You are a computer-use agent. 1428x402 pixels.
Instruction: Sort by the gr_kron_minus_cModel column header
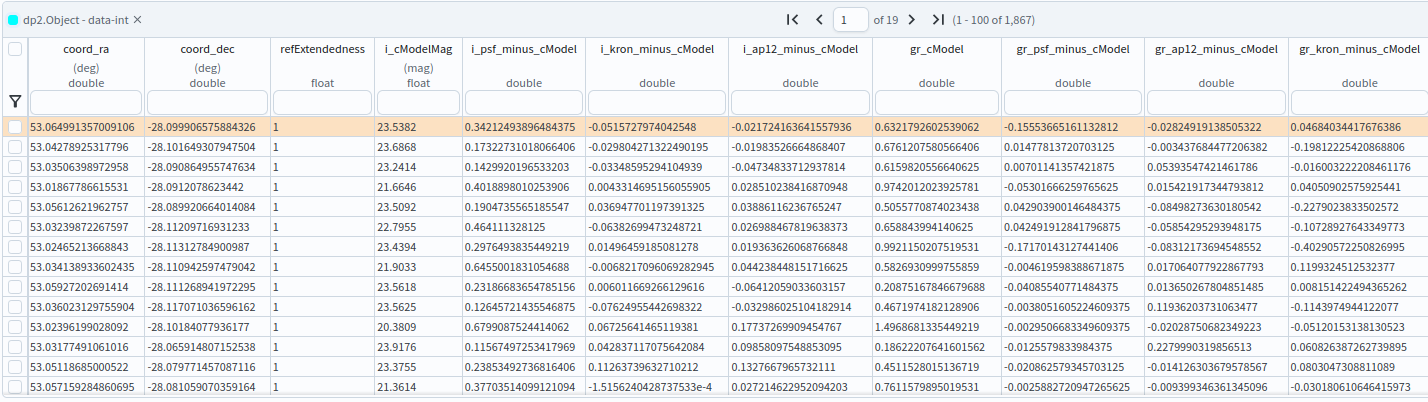(1359, 49)
